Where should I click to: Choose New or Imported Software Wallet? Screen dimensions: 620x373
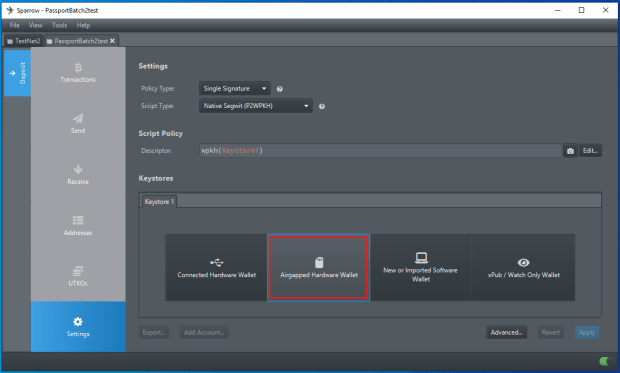[x=421, y=268]
